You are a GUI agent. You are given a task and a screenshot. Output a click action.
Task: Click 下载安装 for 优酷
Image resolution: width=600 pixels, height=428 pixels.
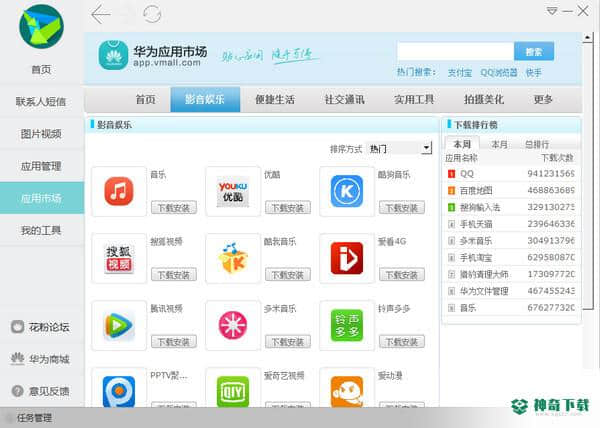pyautogui.click(x=288, y=208)
